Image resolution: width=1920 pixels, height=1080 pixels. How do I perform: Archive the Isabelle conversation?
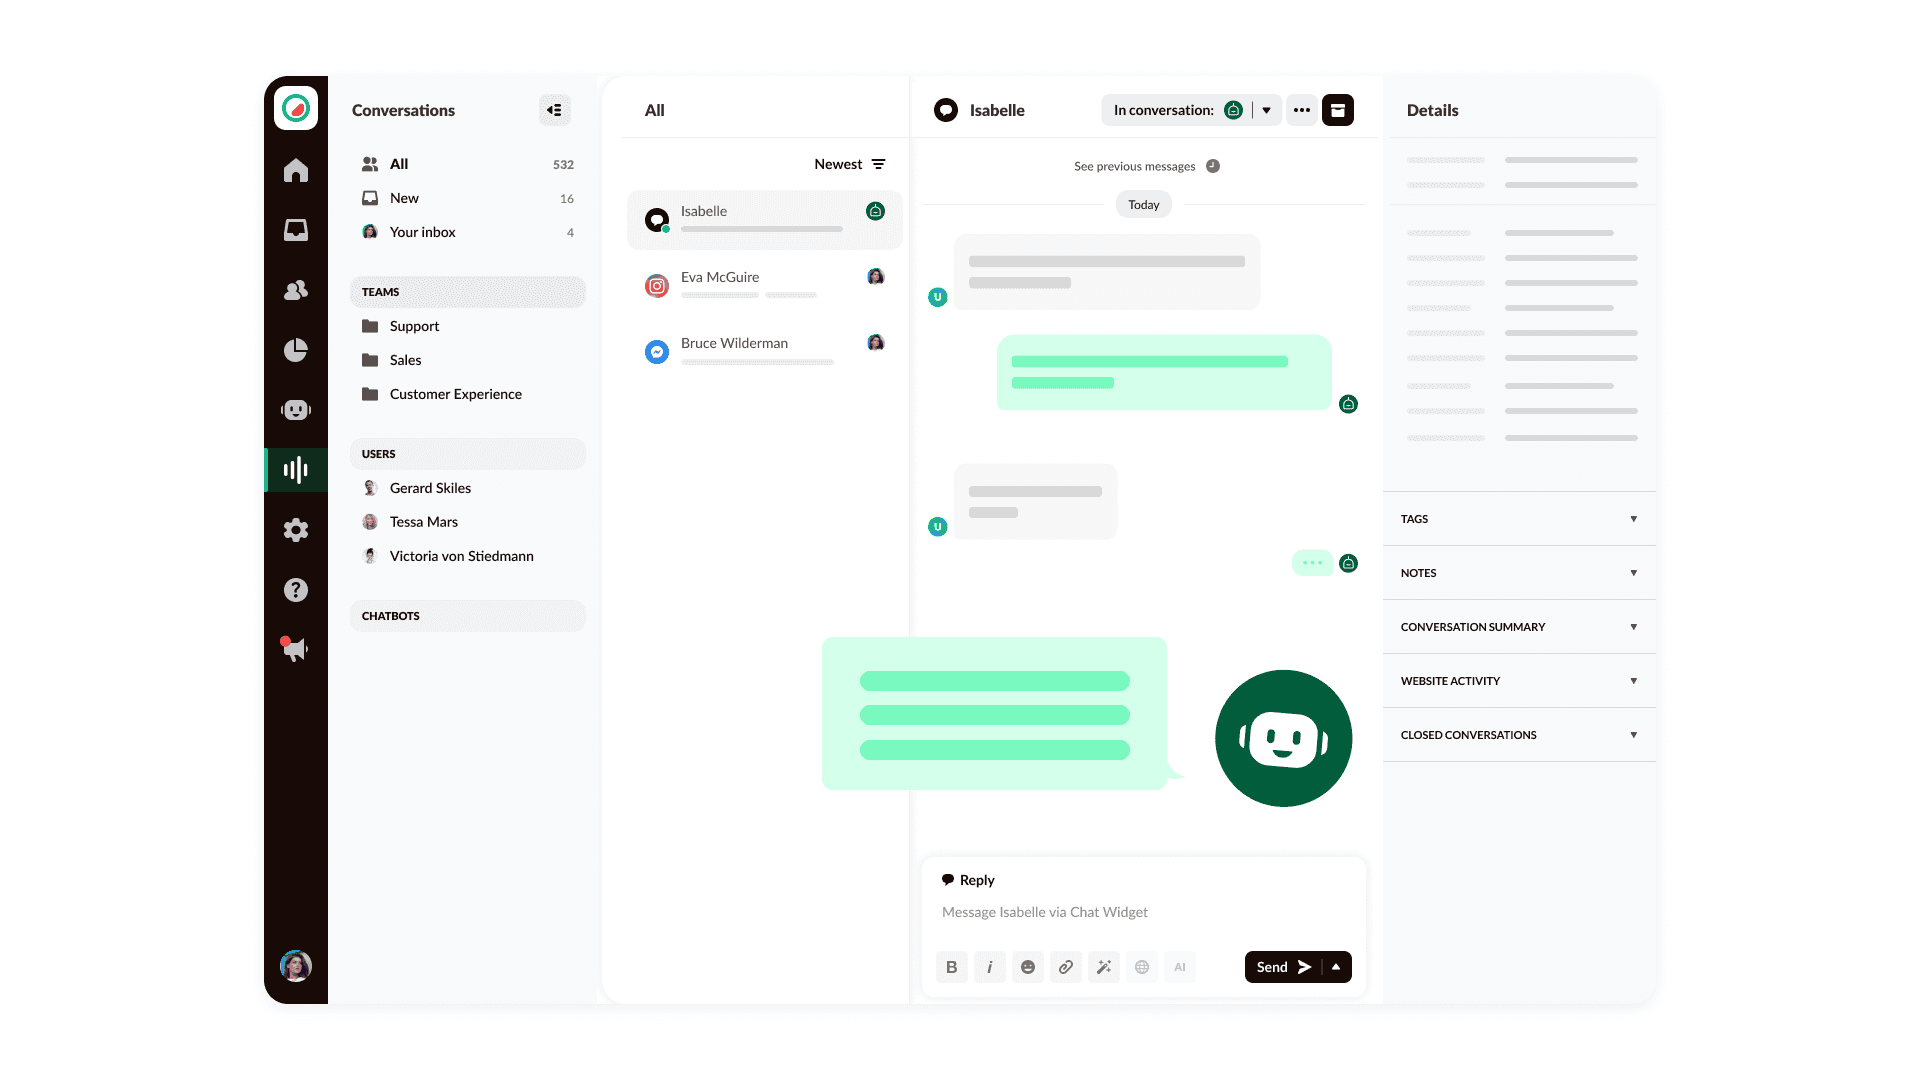1338,110
